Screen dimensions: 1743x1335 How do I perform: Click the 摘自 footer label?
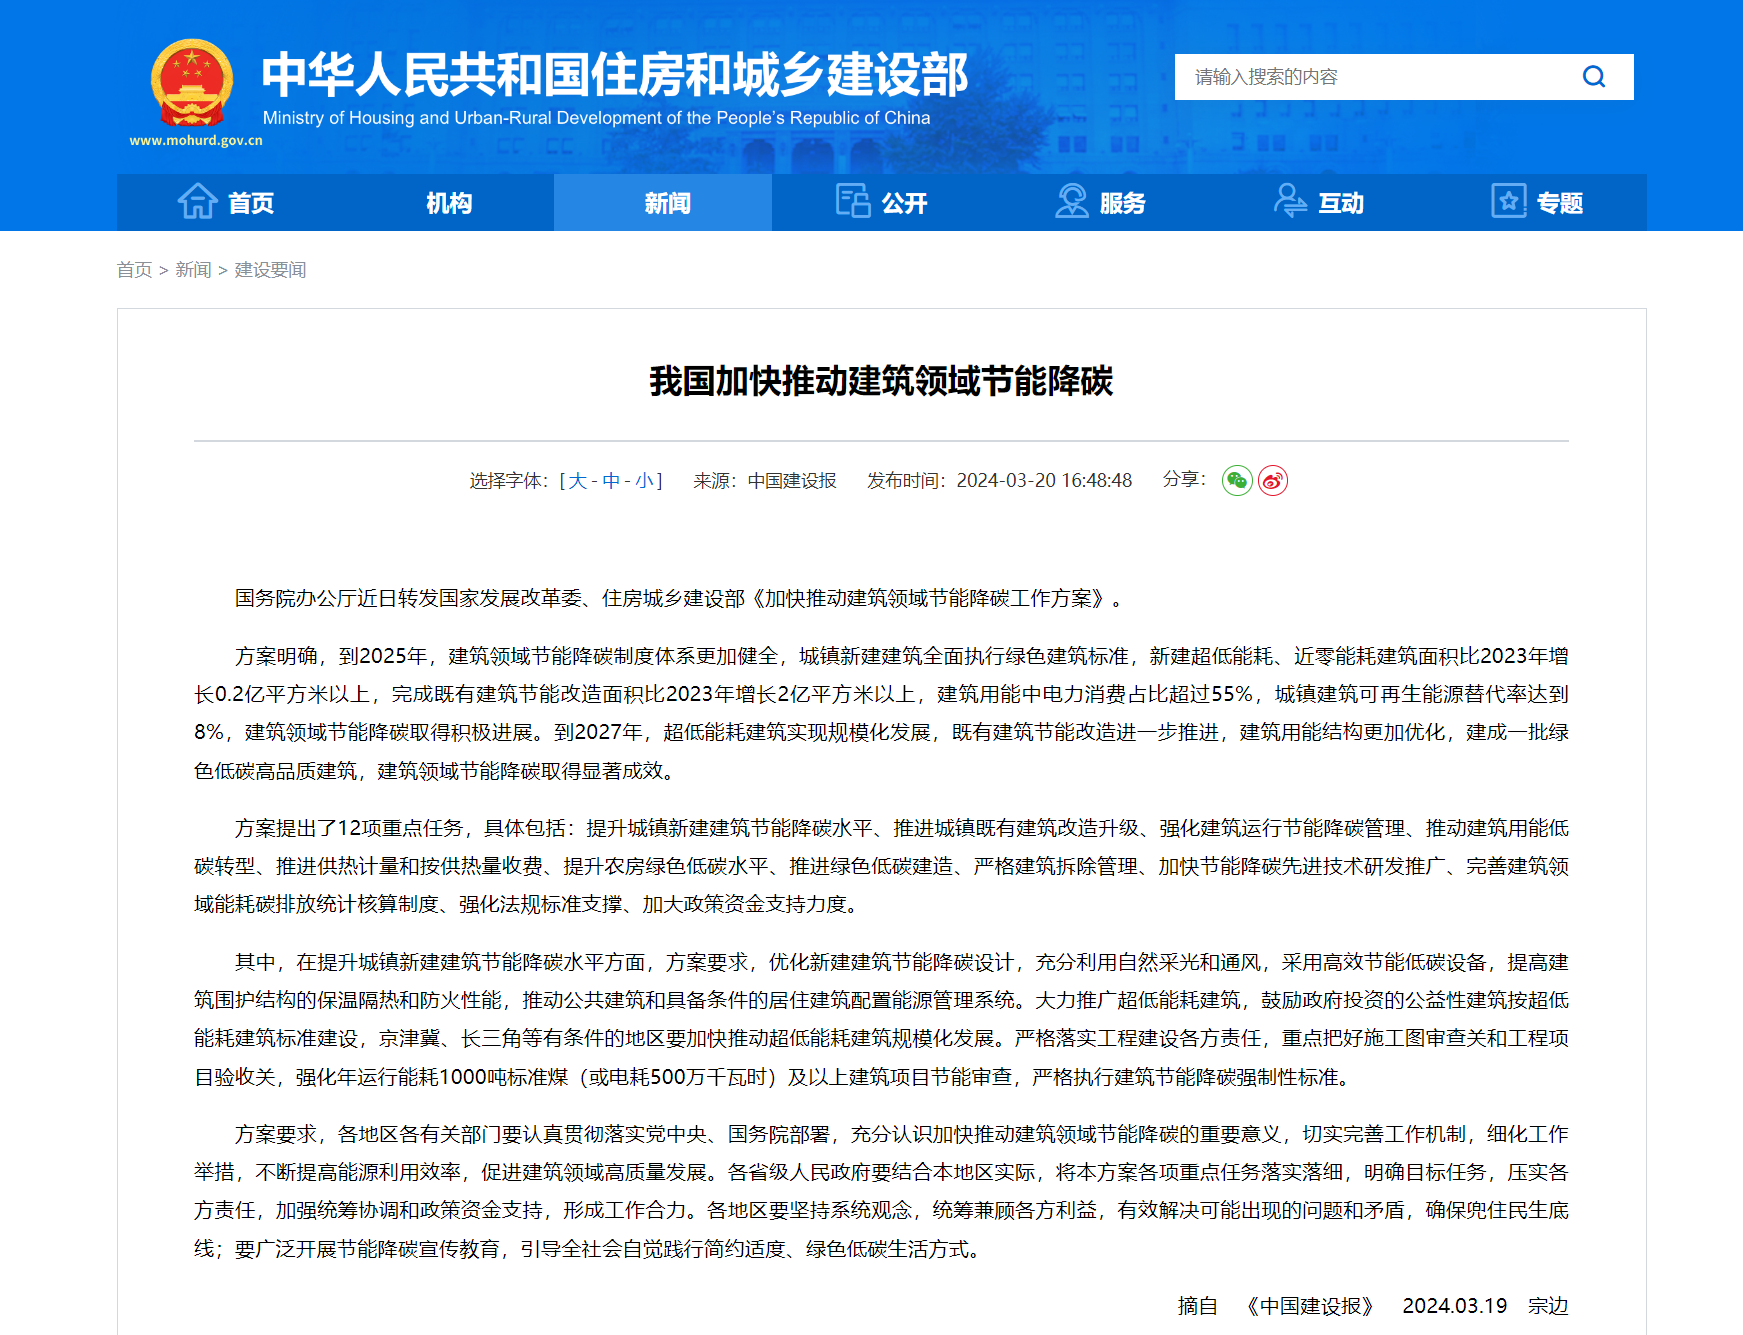click(x=1197, y=1306)
